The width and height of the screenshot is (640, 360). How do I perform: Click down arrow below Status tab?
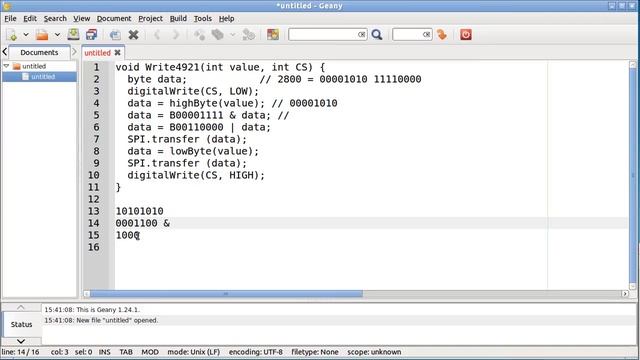point(21,341)
